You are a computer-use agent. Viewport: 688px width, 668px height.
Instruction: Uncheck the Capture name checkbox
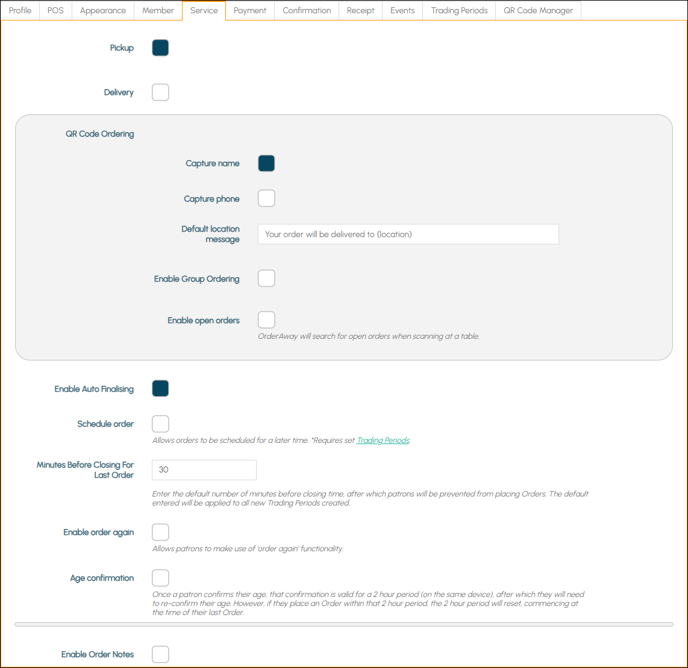click(x=266, y=163)
